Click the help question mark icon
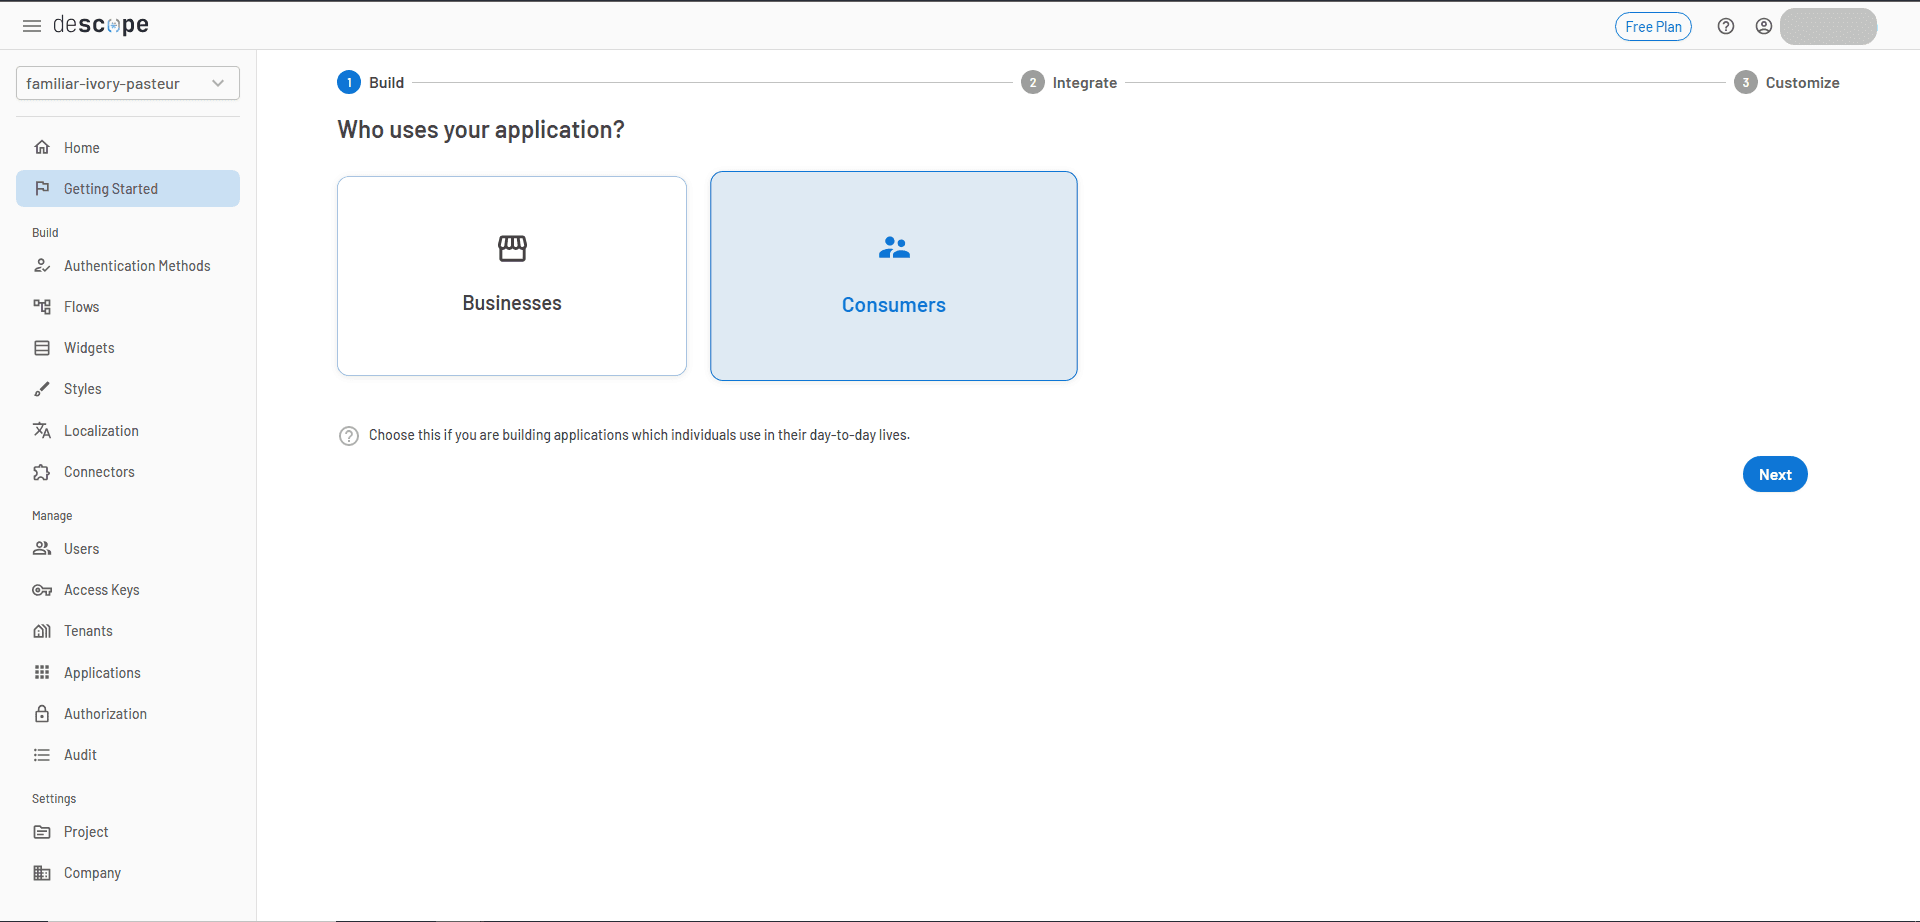This screenshot has height=922, width=1920. click(1726, 26)
